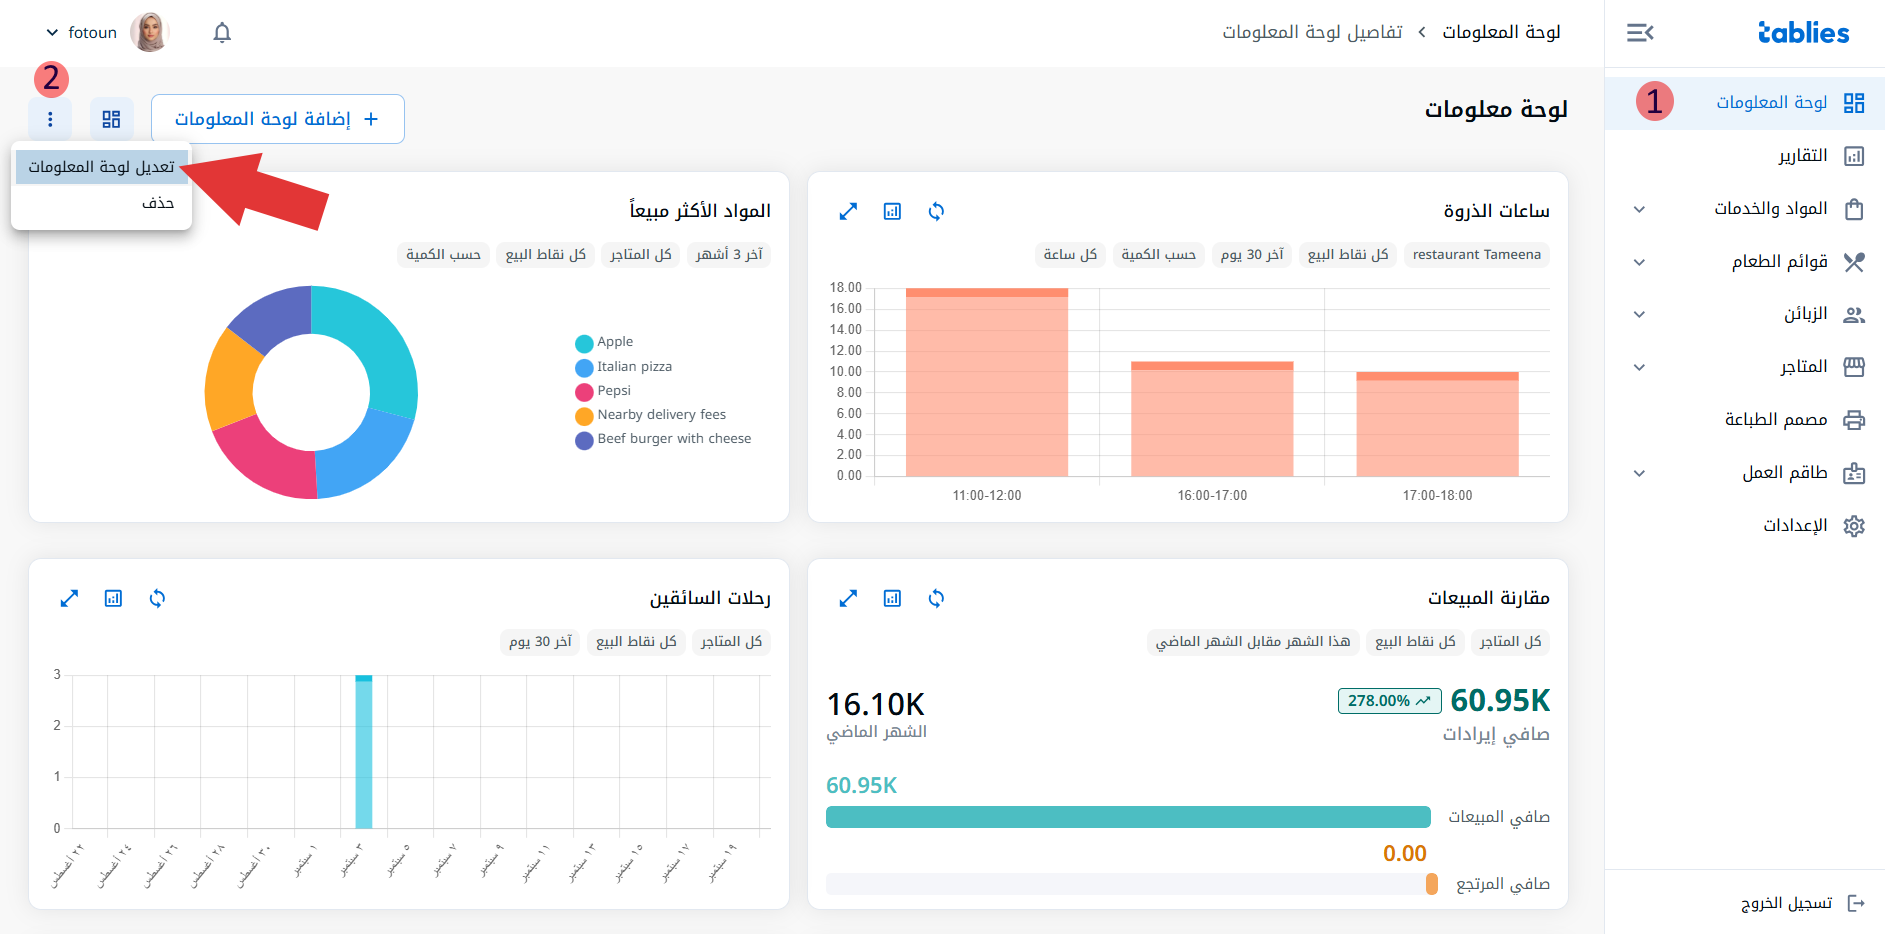1885x934 pixels.
Task: Click كل ساعة filter chip
Action: tap(1070, 255)
